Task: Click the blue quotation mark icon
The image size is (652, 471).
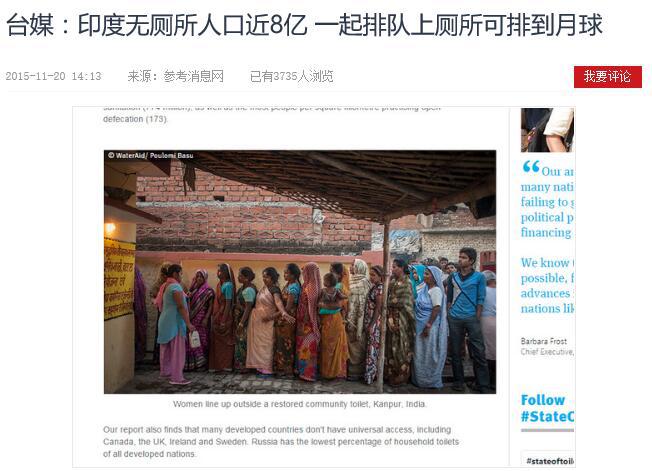Action: click(531, 167)
